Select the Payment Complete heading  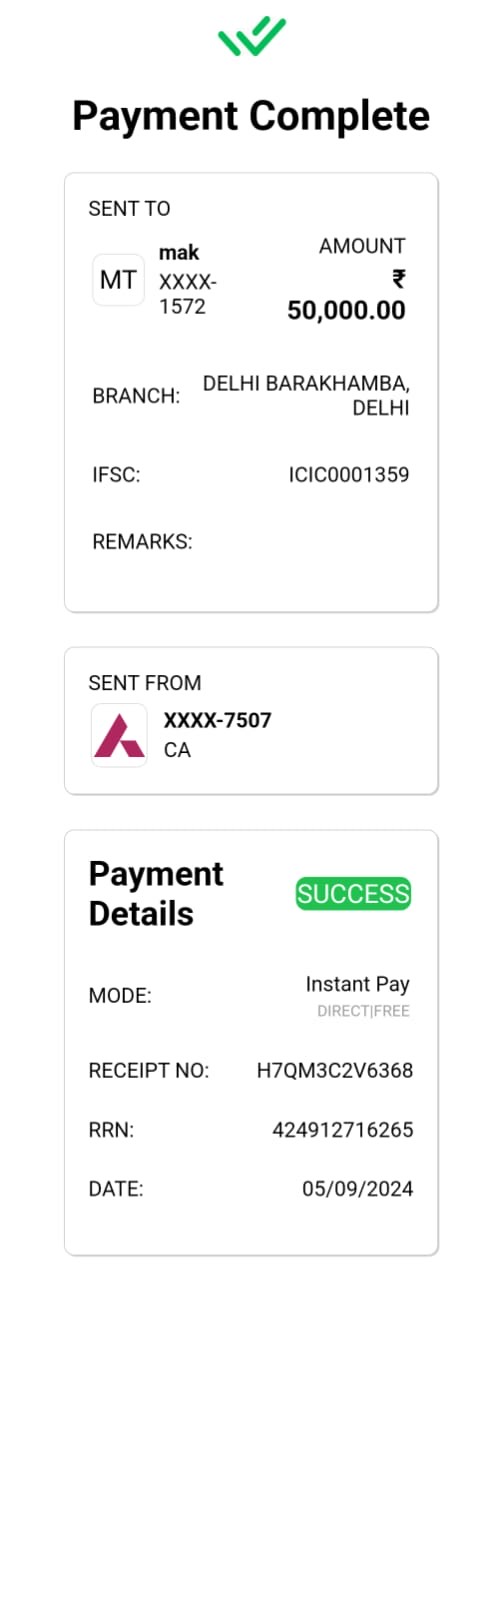251,116
